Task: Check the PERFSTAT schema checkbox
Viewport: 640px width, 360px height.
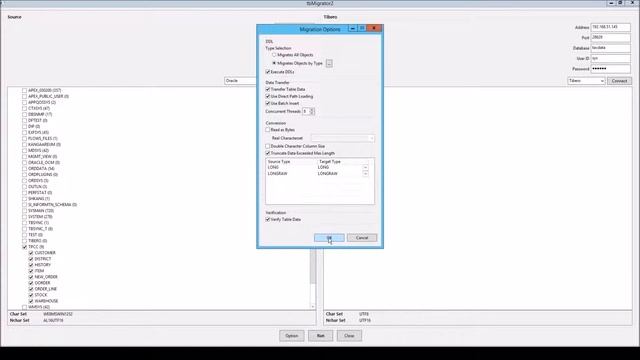Action: click(x=24, y=193)
